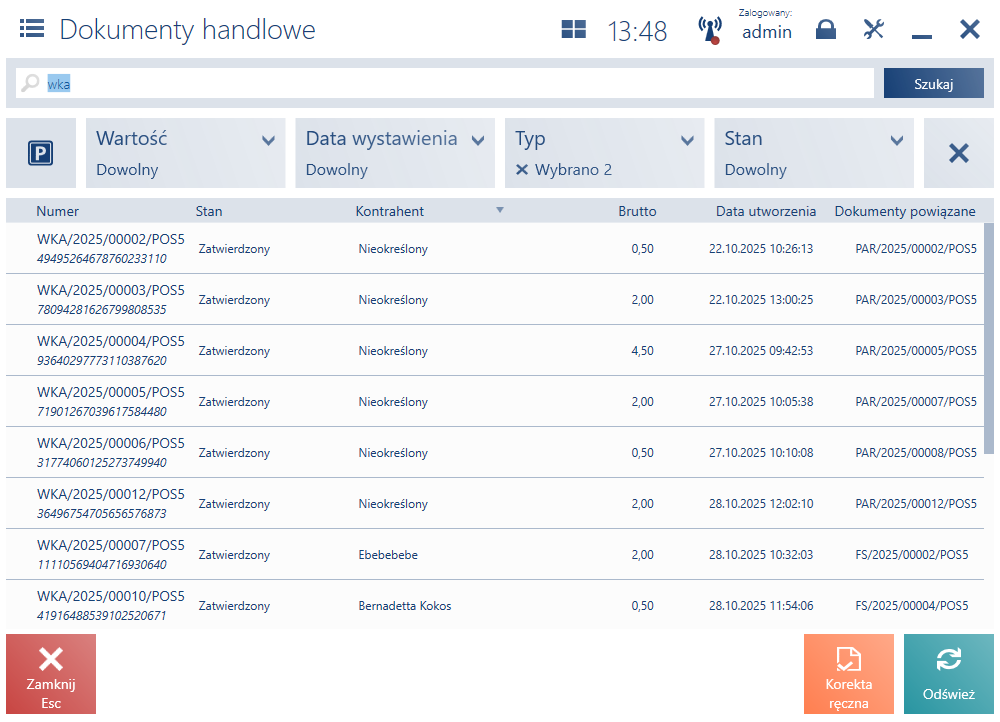Viewport: 1000px width, 722px height.
Task: Expand the Stan filter dropdown
Action: pyautogui.click(x=814, y=153)
